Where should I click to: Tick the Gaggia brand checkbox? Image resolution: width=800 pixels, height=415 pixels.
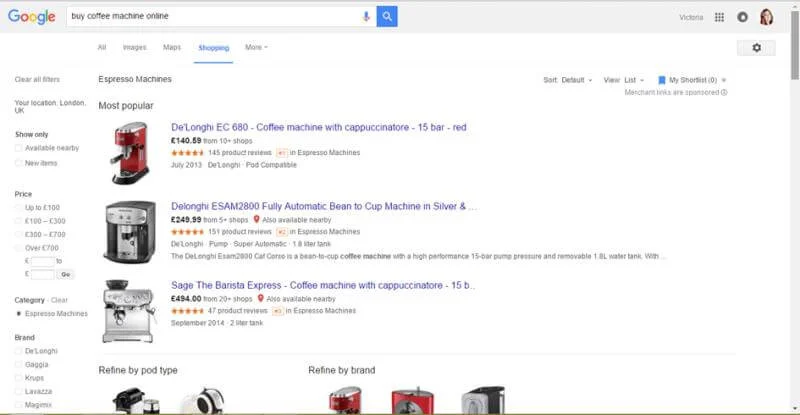[19, 364]
